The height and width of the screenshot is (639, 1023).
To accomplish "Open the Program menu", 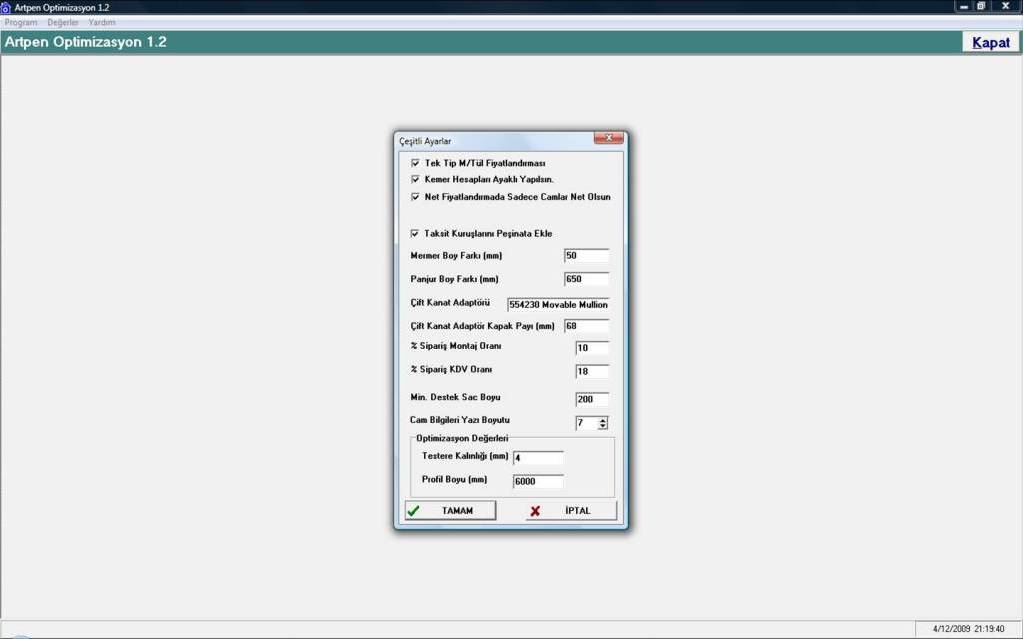I will [21, 22].
